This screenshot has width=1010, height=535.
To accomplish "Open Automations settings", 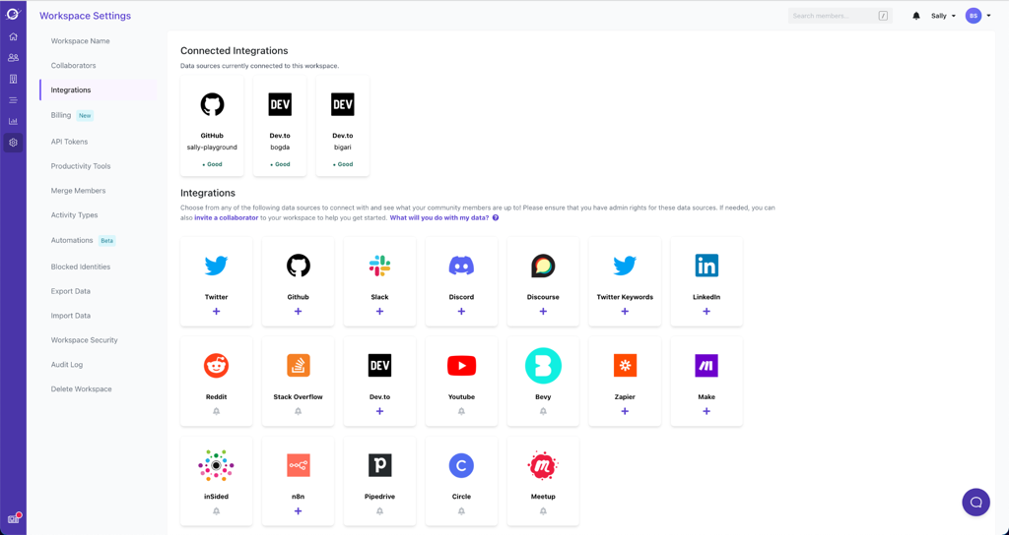I will coord(71,240).
